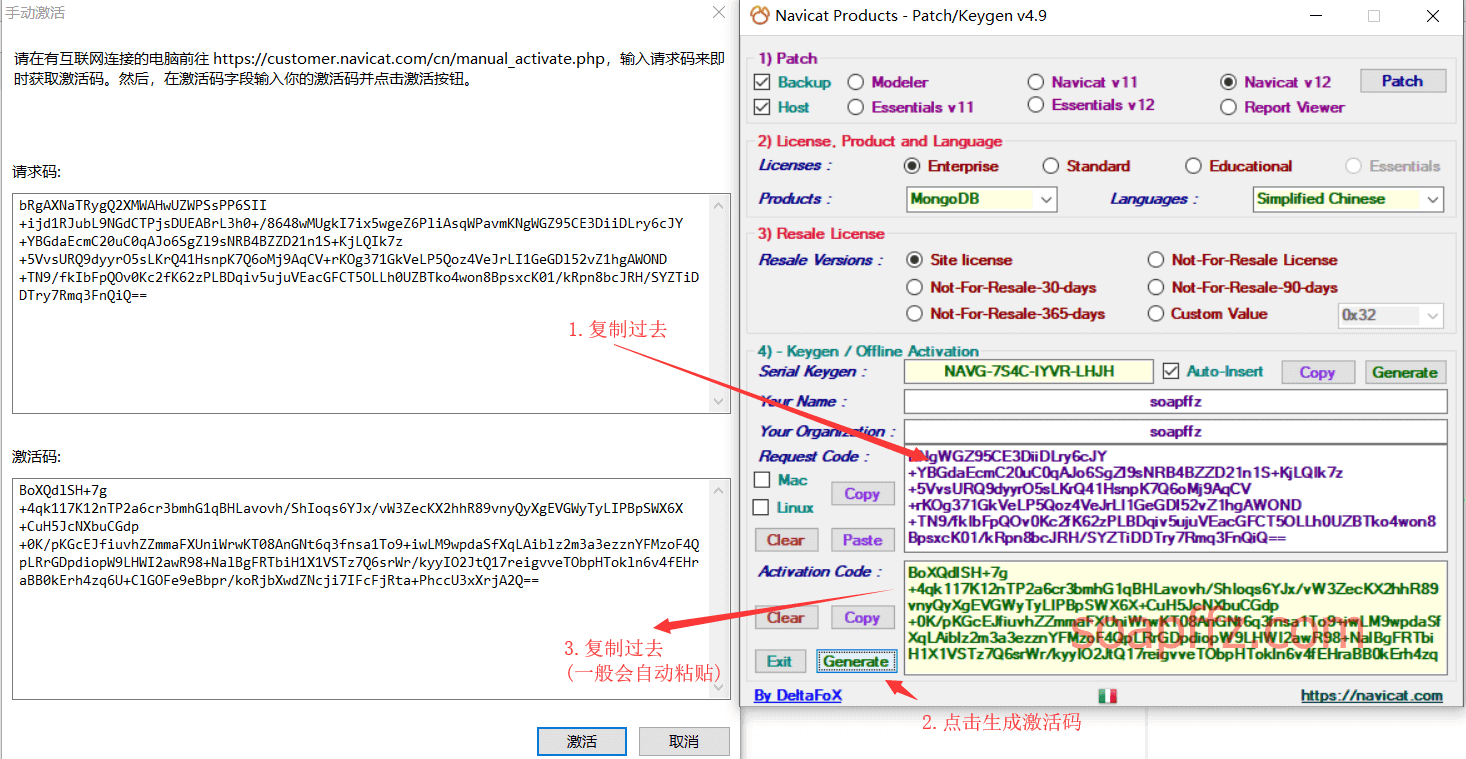
Task: Click the down arrow of 激活码 scrollbar
Action: pyautogui.click(x=719, y=687)
